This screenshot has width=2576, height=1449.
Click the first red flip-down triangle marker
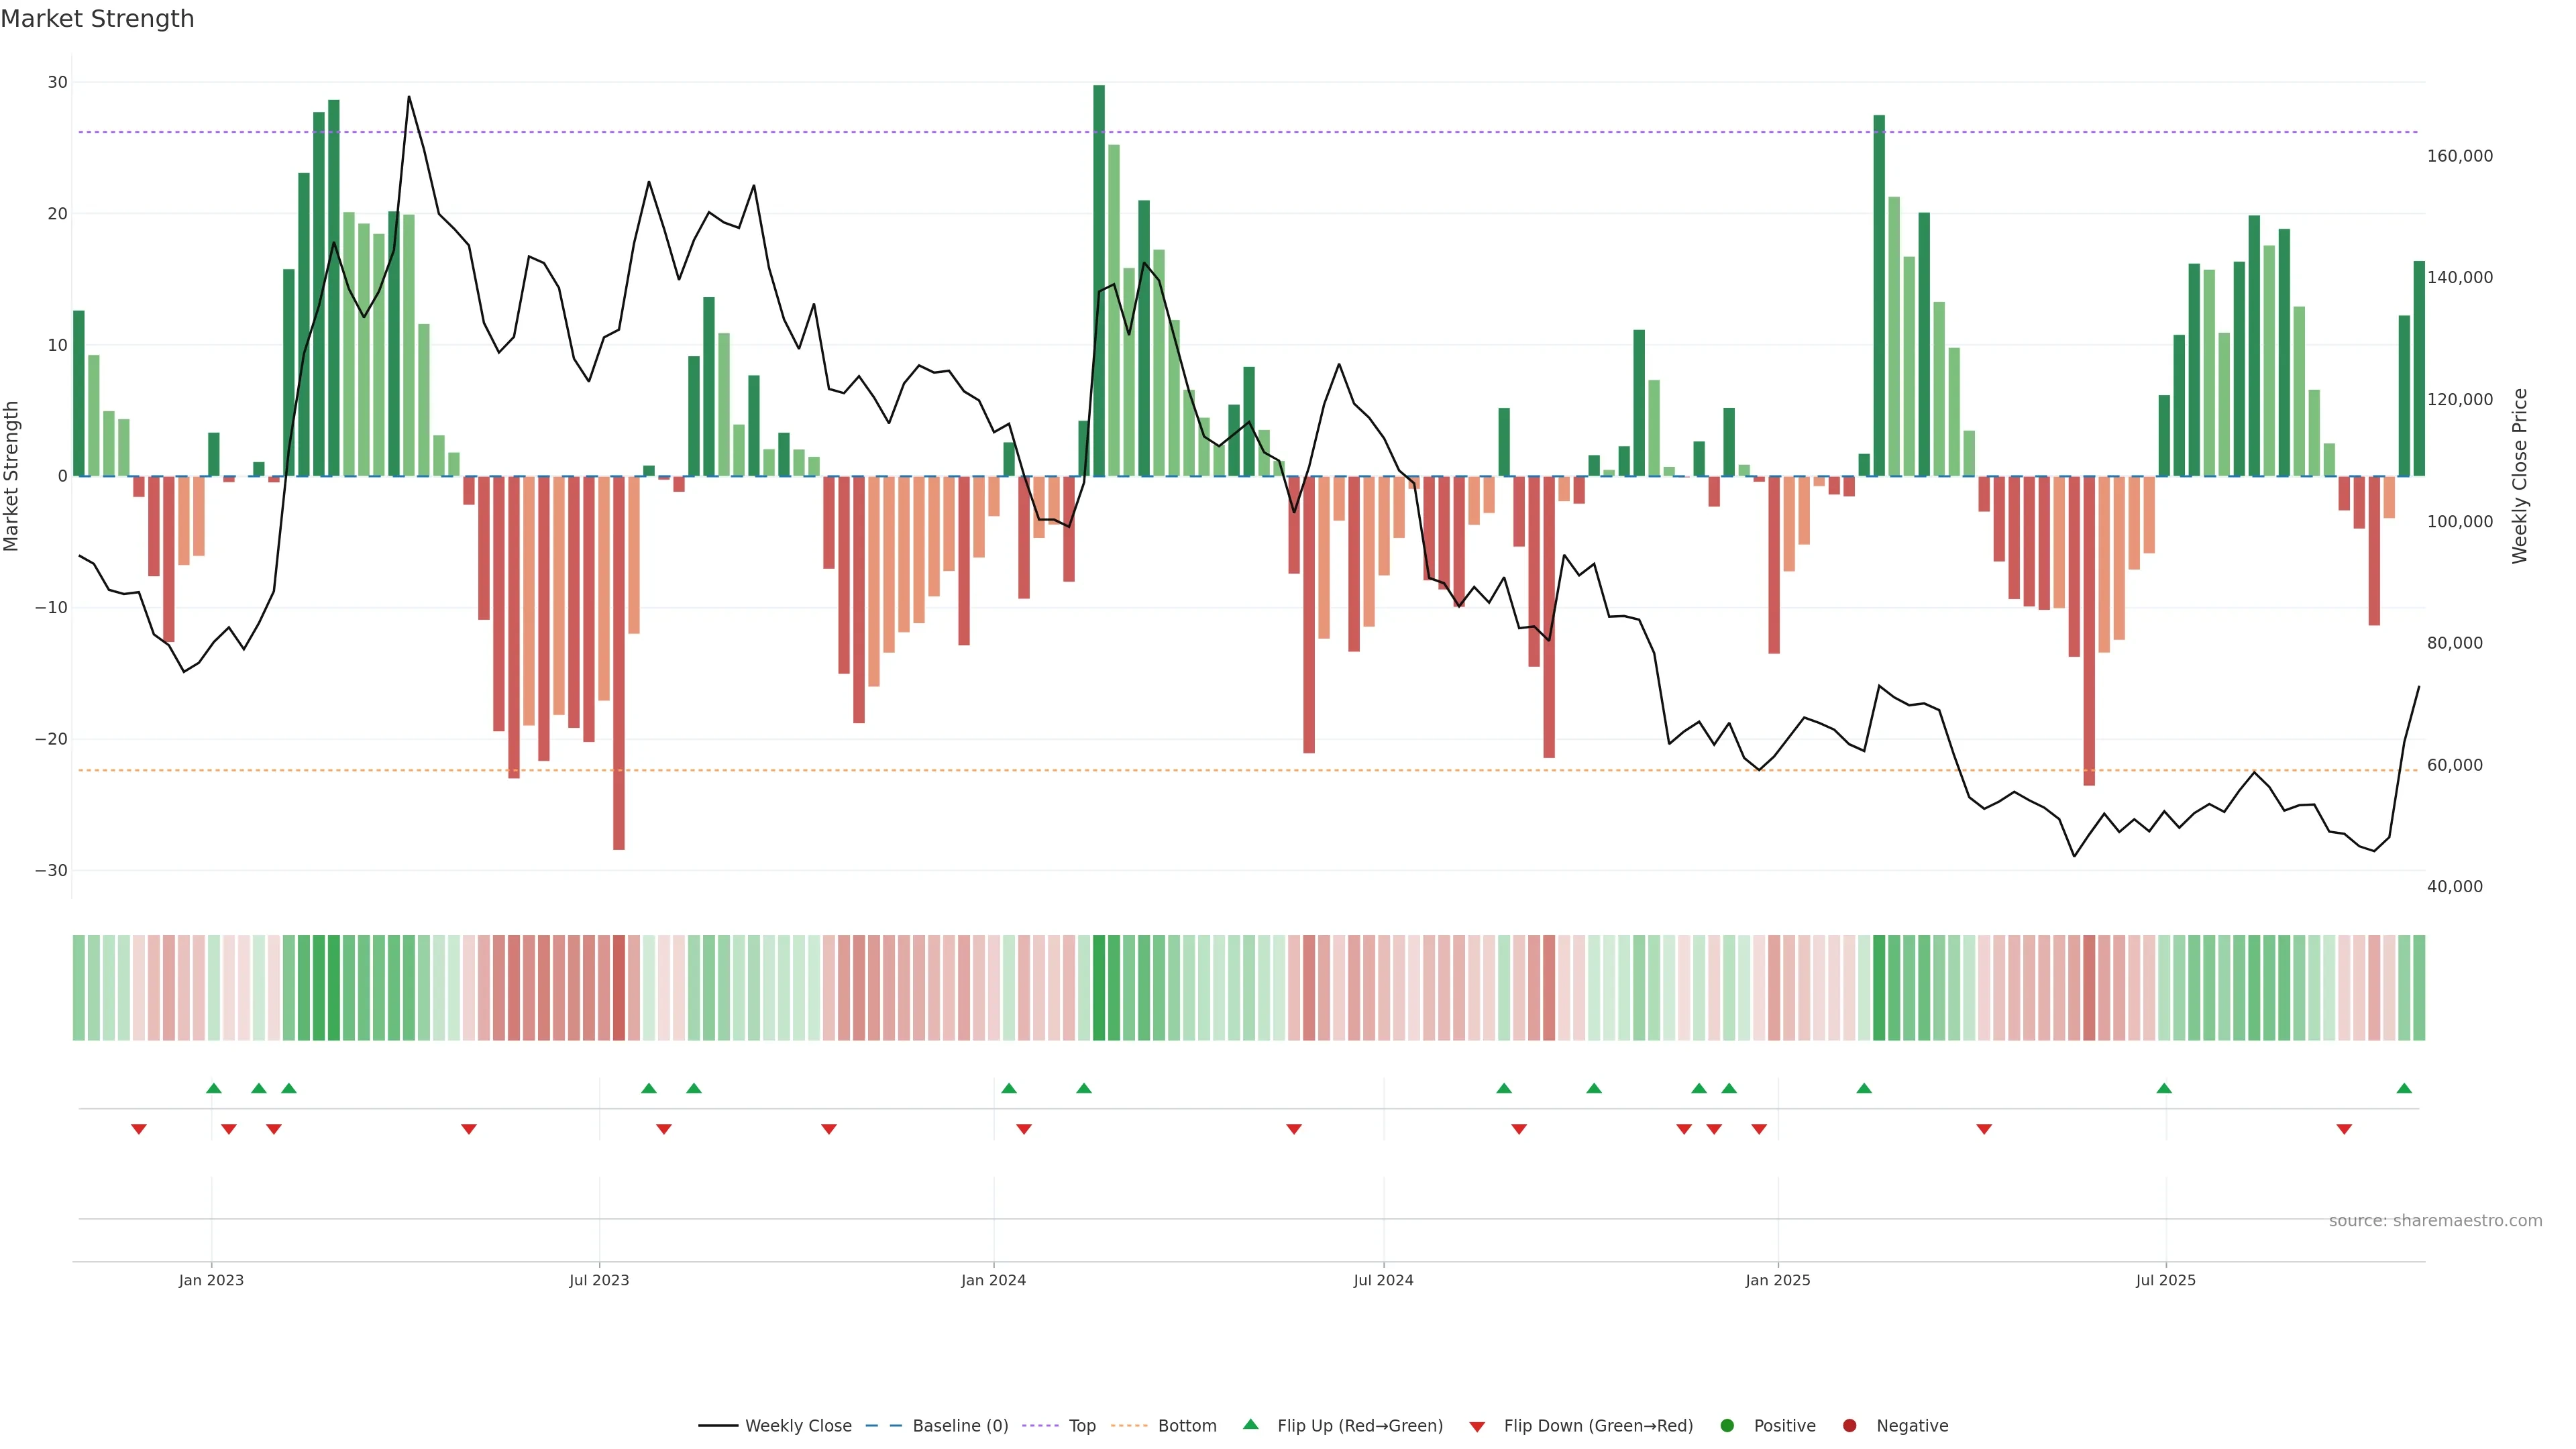point(139,1129)
